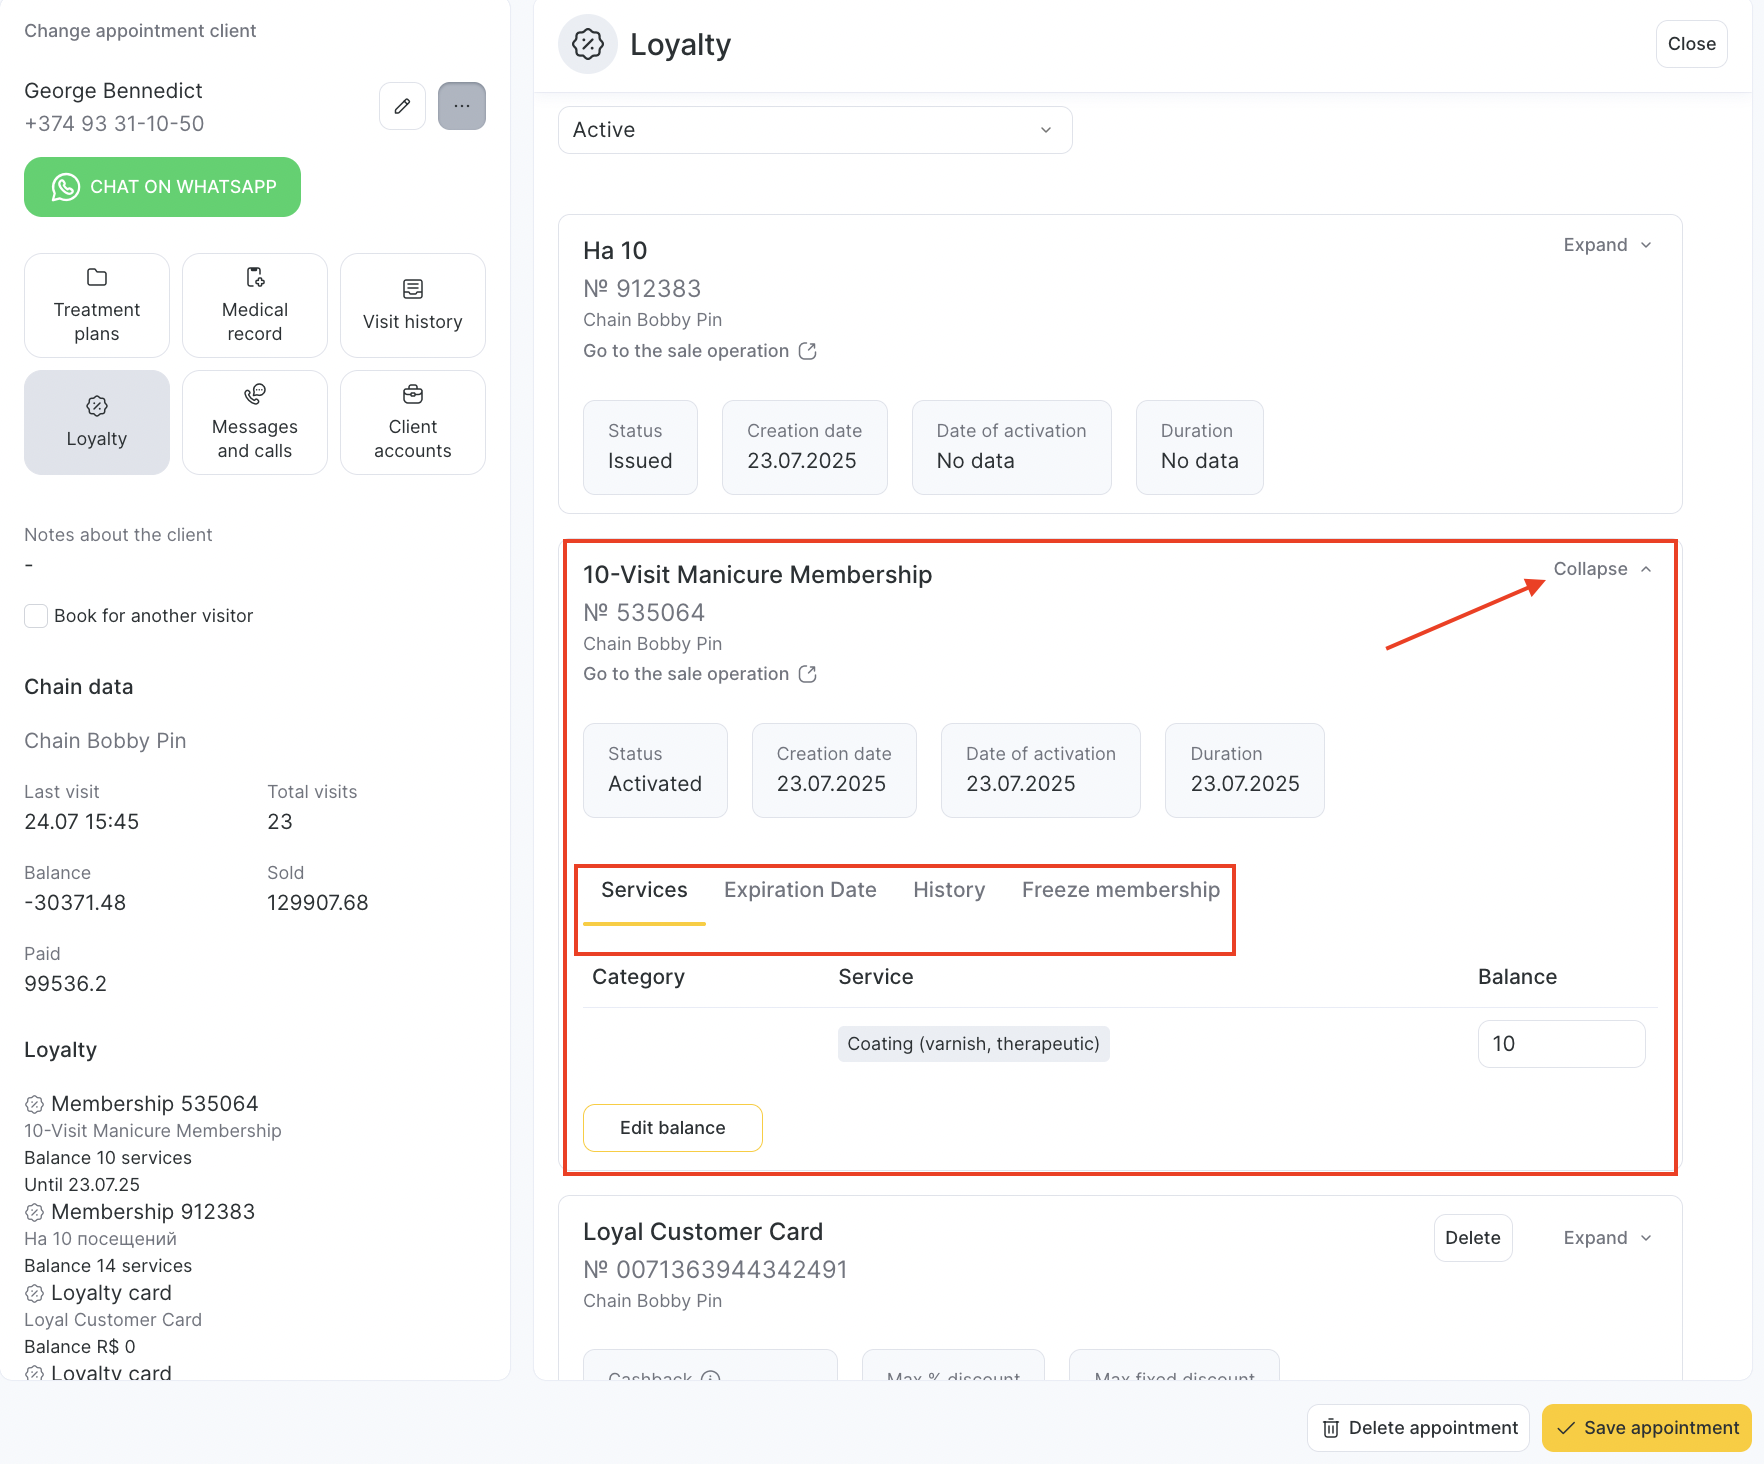The width and height of the screenshot is (1764, 1464).
Task: Open the Visit history tile
Action: [413, 305]
